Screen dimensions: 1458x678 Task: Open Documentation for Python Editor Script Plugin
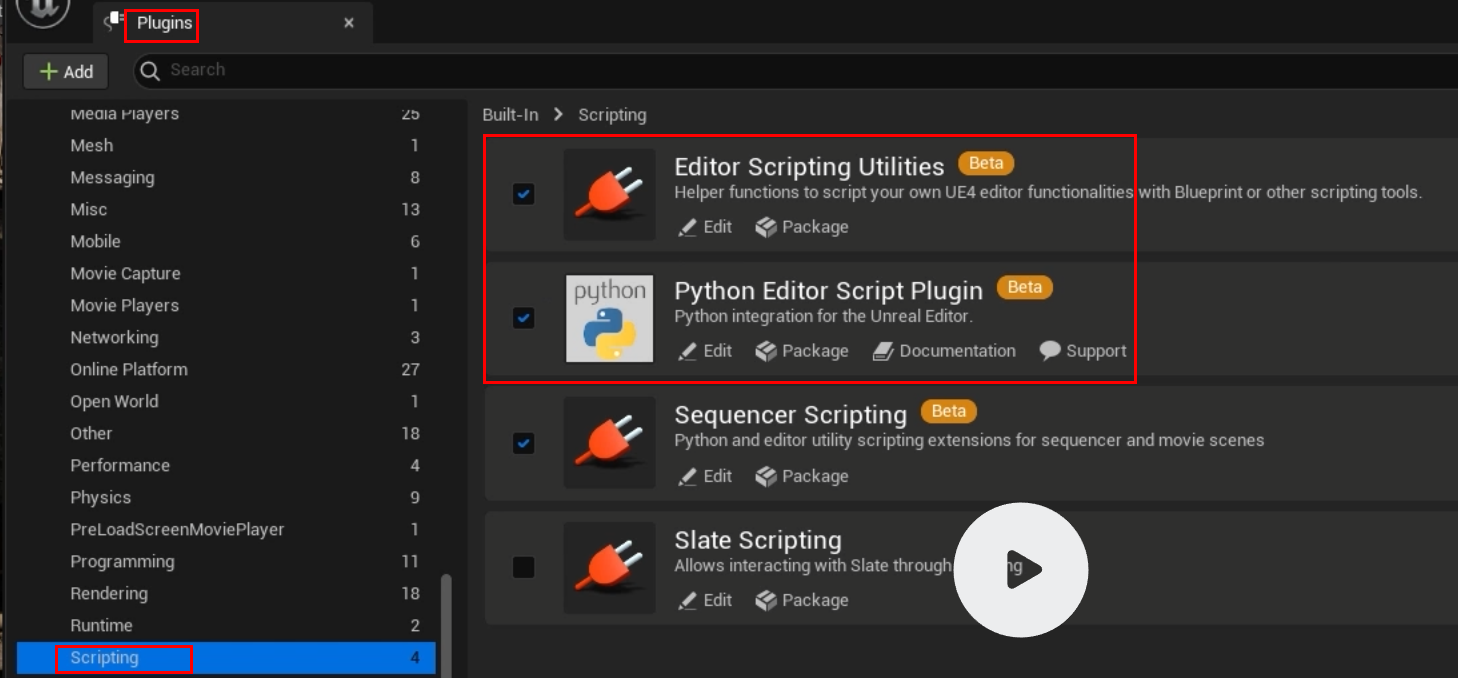click(x=944, y=351)
